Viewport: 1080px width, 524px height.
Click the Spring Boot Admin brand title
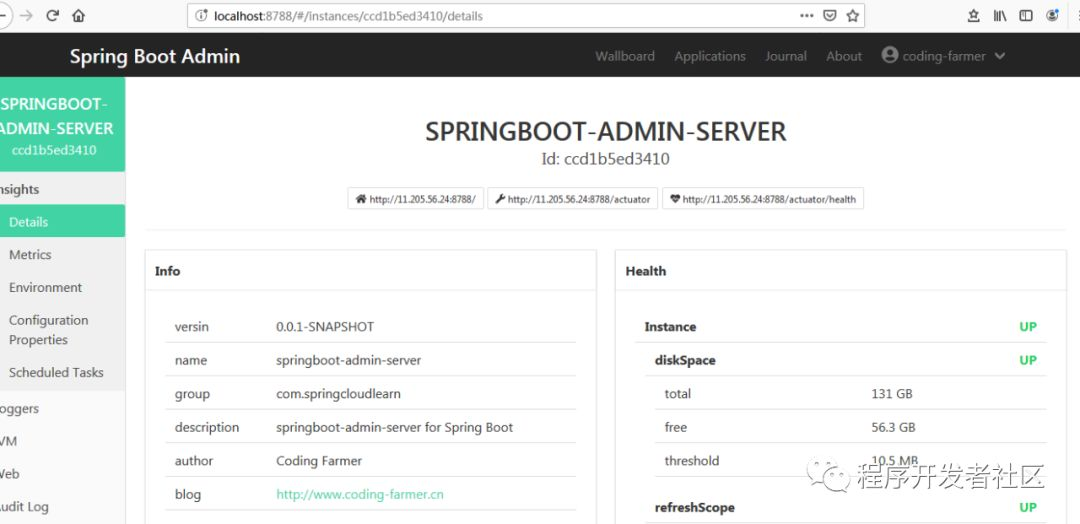pos(155,56)
